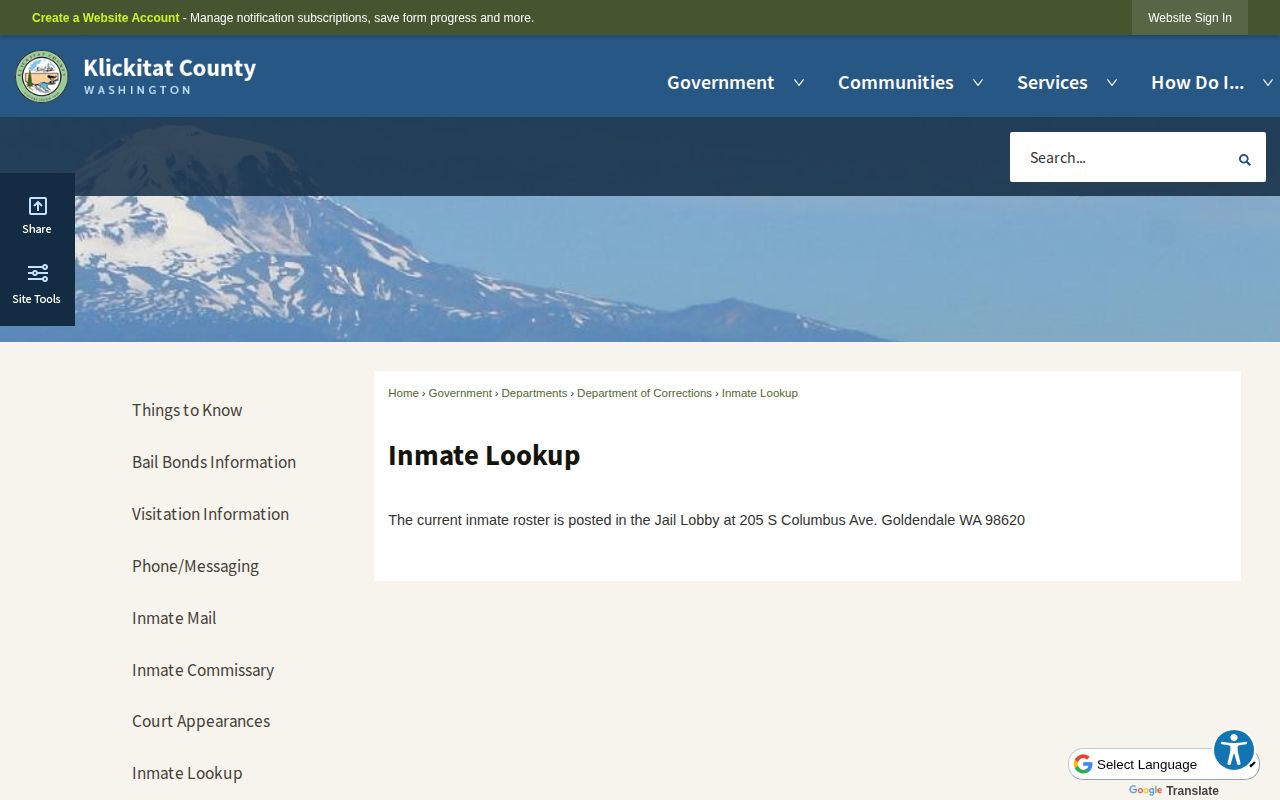
Task: Open Bail Bonds Information in sidebar
Action: 214,462
